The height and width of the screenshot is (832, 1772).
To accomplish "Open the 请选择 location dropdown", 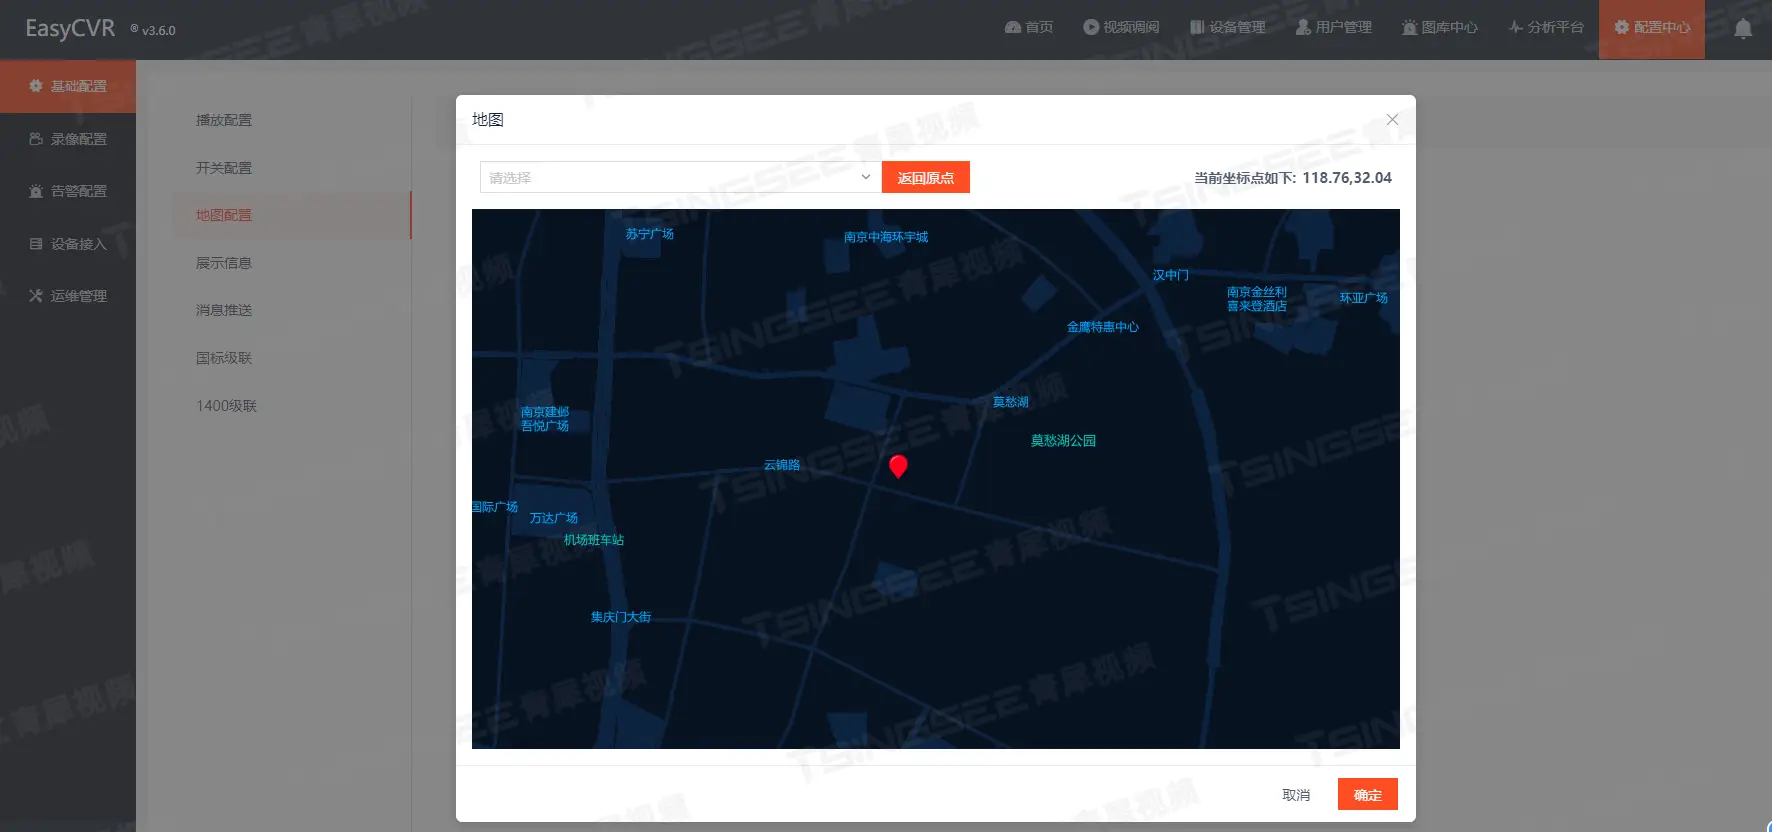I will [x=680, y=177].
